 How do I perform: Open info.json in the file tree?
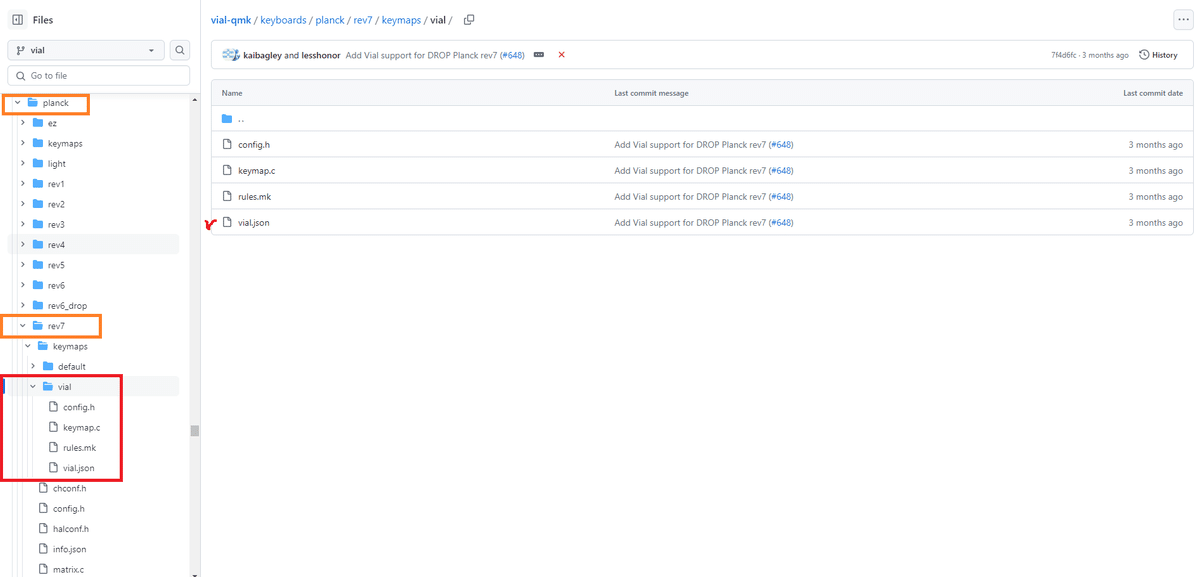69,549
